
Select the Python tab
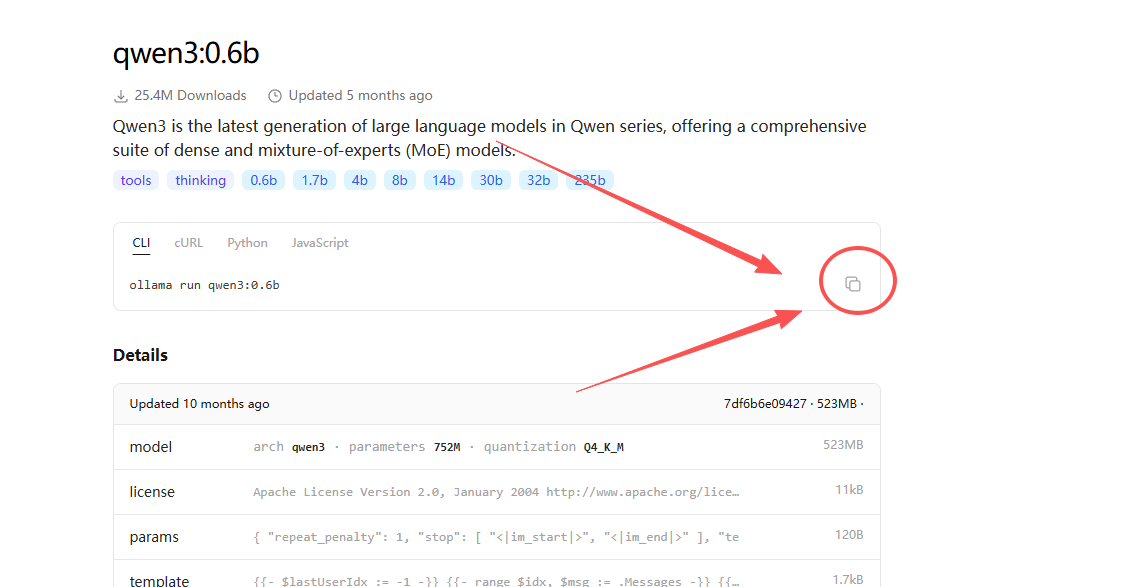pyautogui.click(x=247, y=243)
